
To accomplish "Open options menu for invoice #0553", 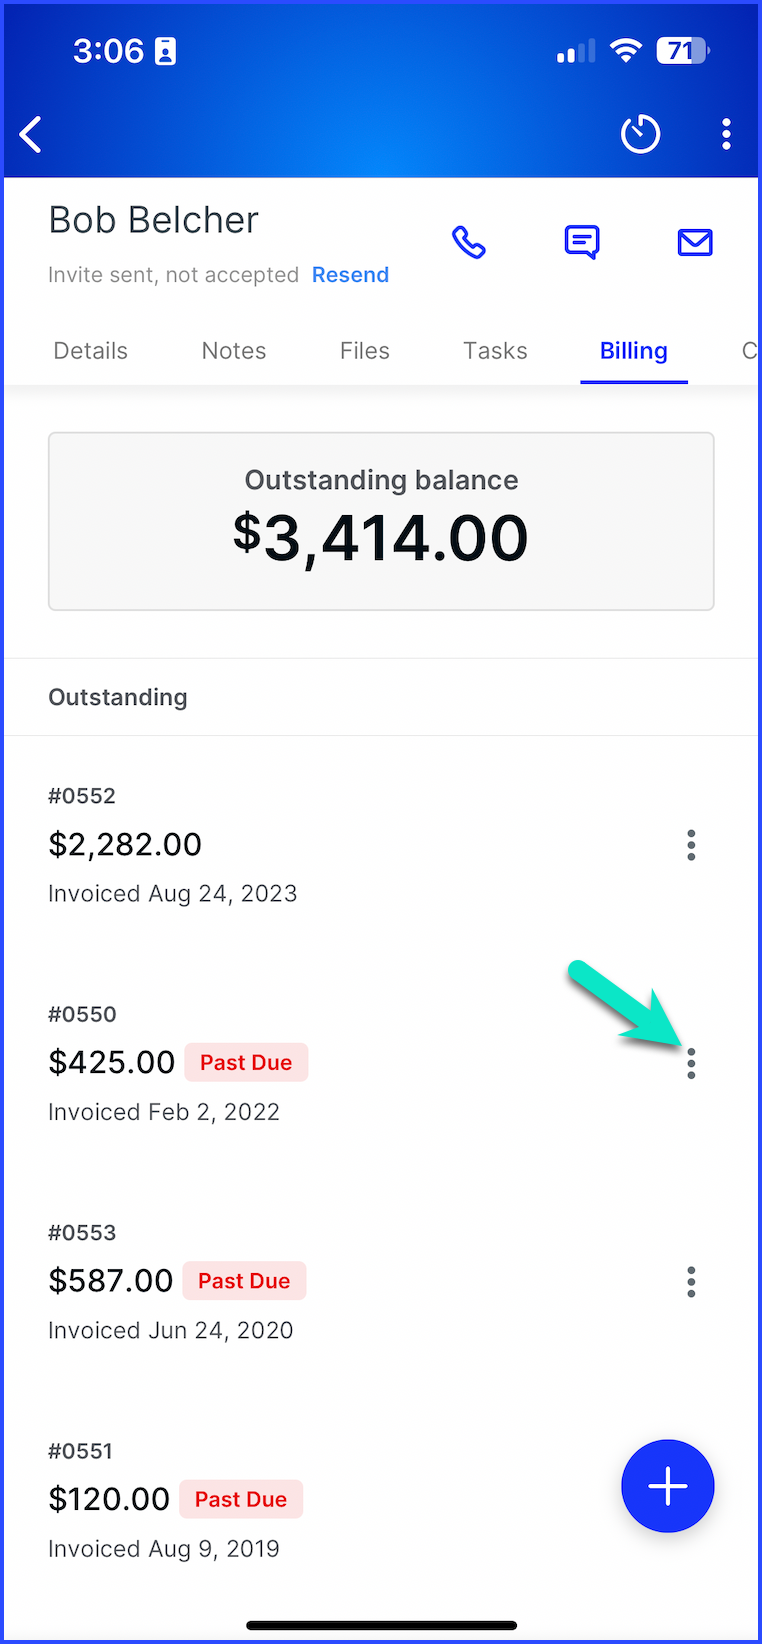I will [691, 1281].
